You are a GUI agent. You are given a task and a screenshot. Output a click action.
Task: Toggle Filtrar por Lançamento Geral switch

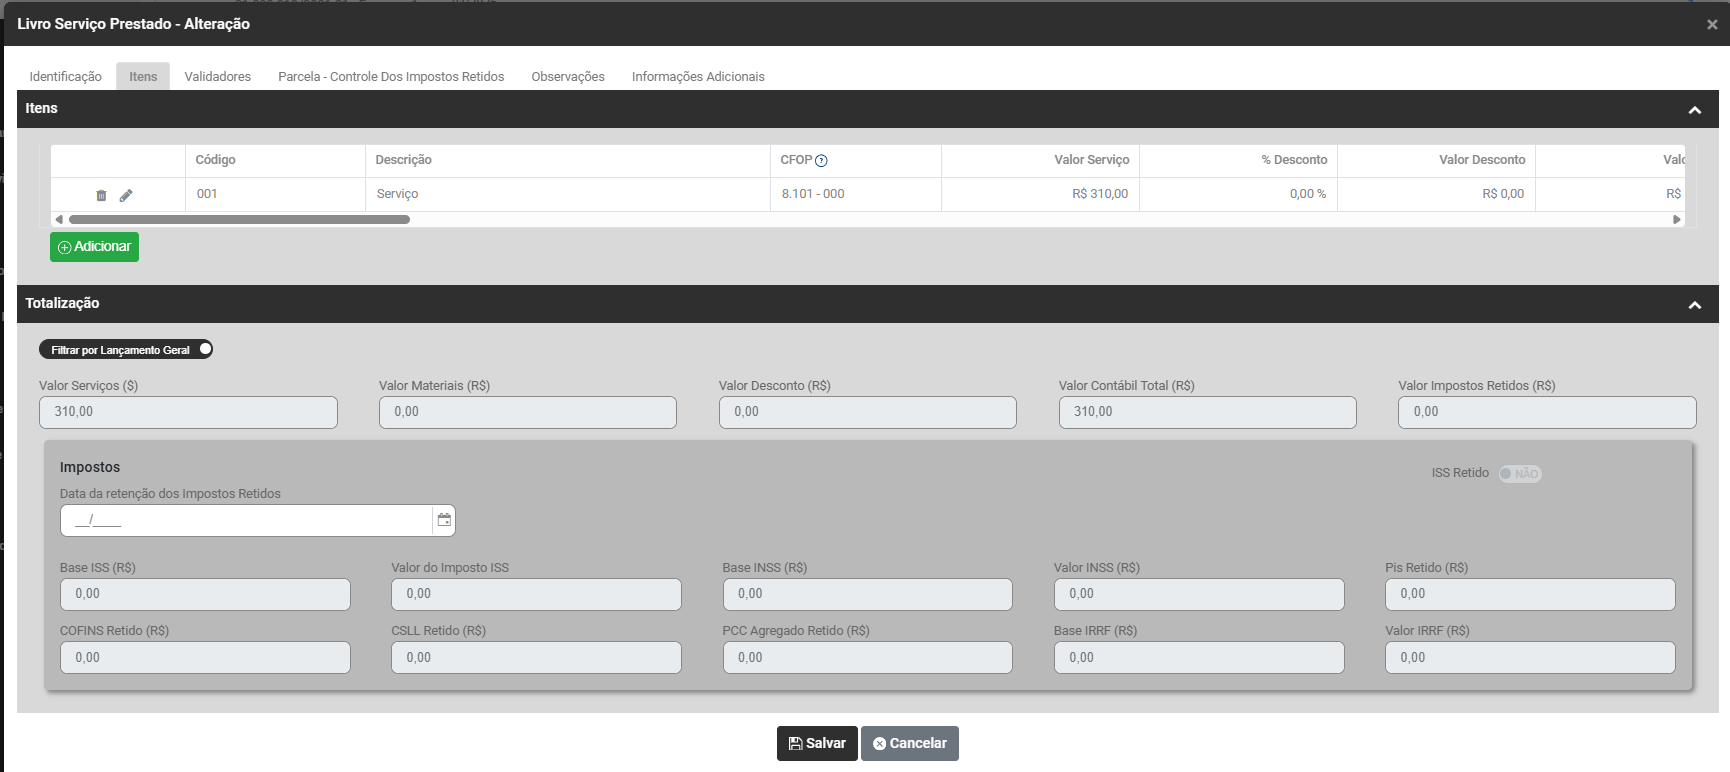204,349
